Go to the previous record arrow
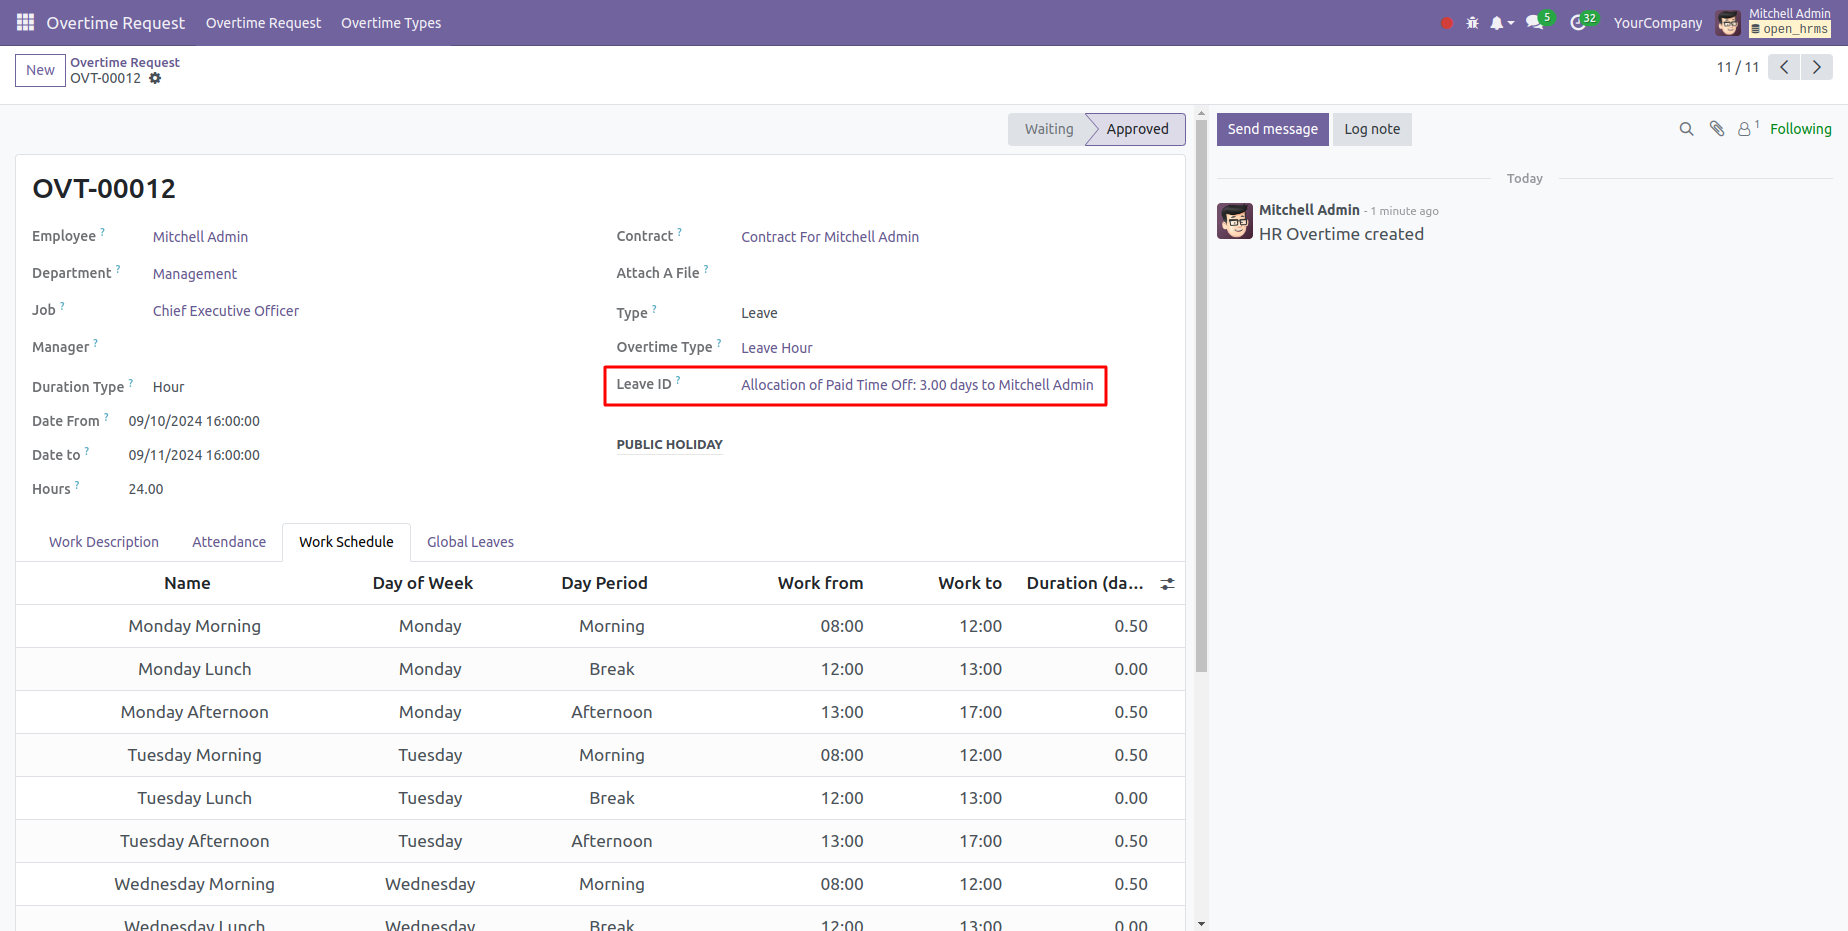 pos(1784,67)
